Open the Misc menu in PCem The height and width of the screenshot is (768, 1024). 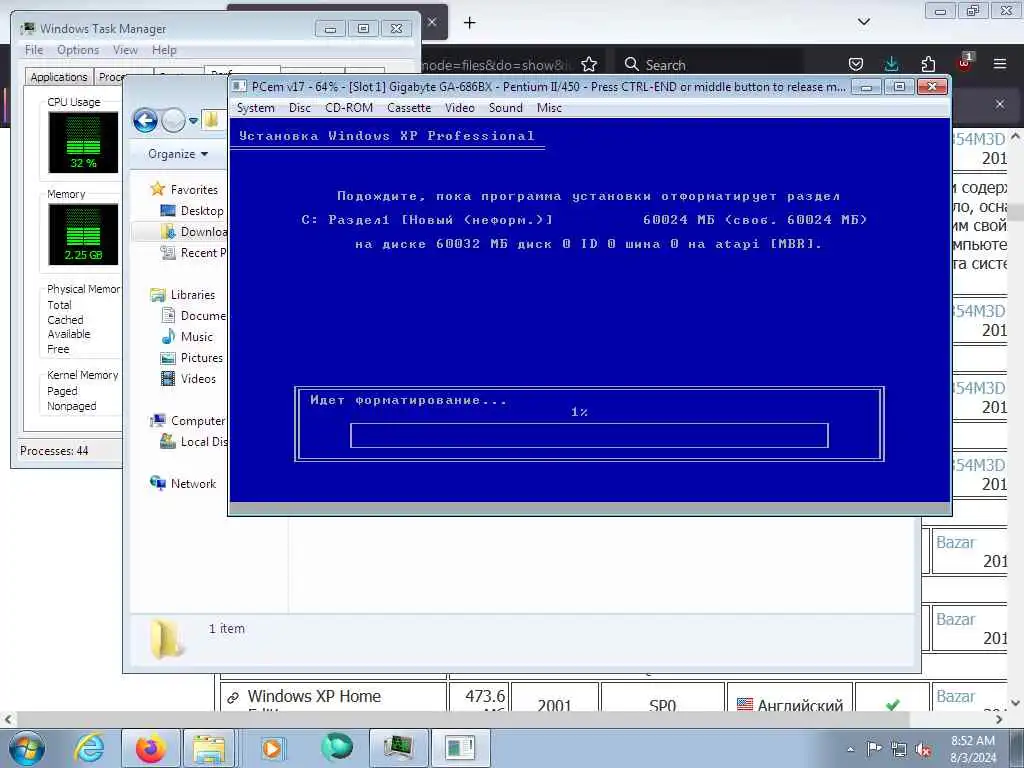(549, 108)
